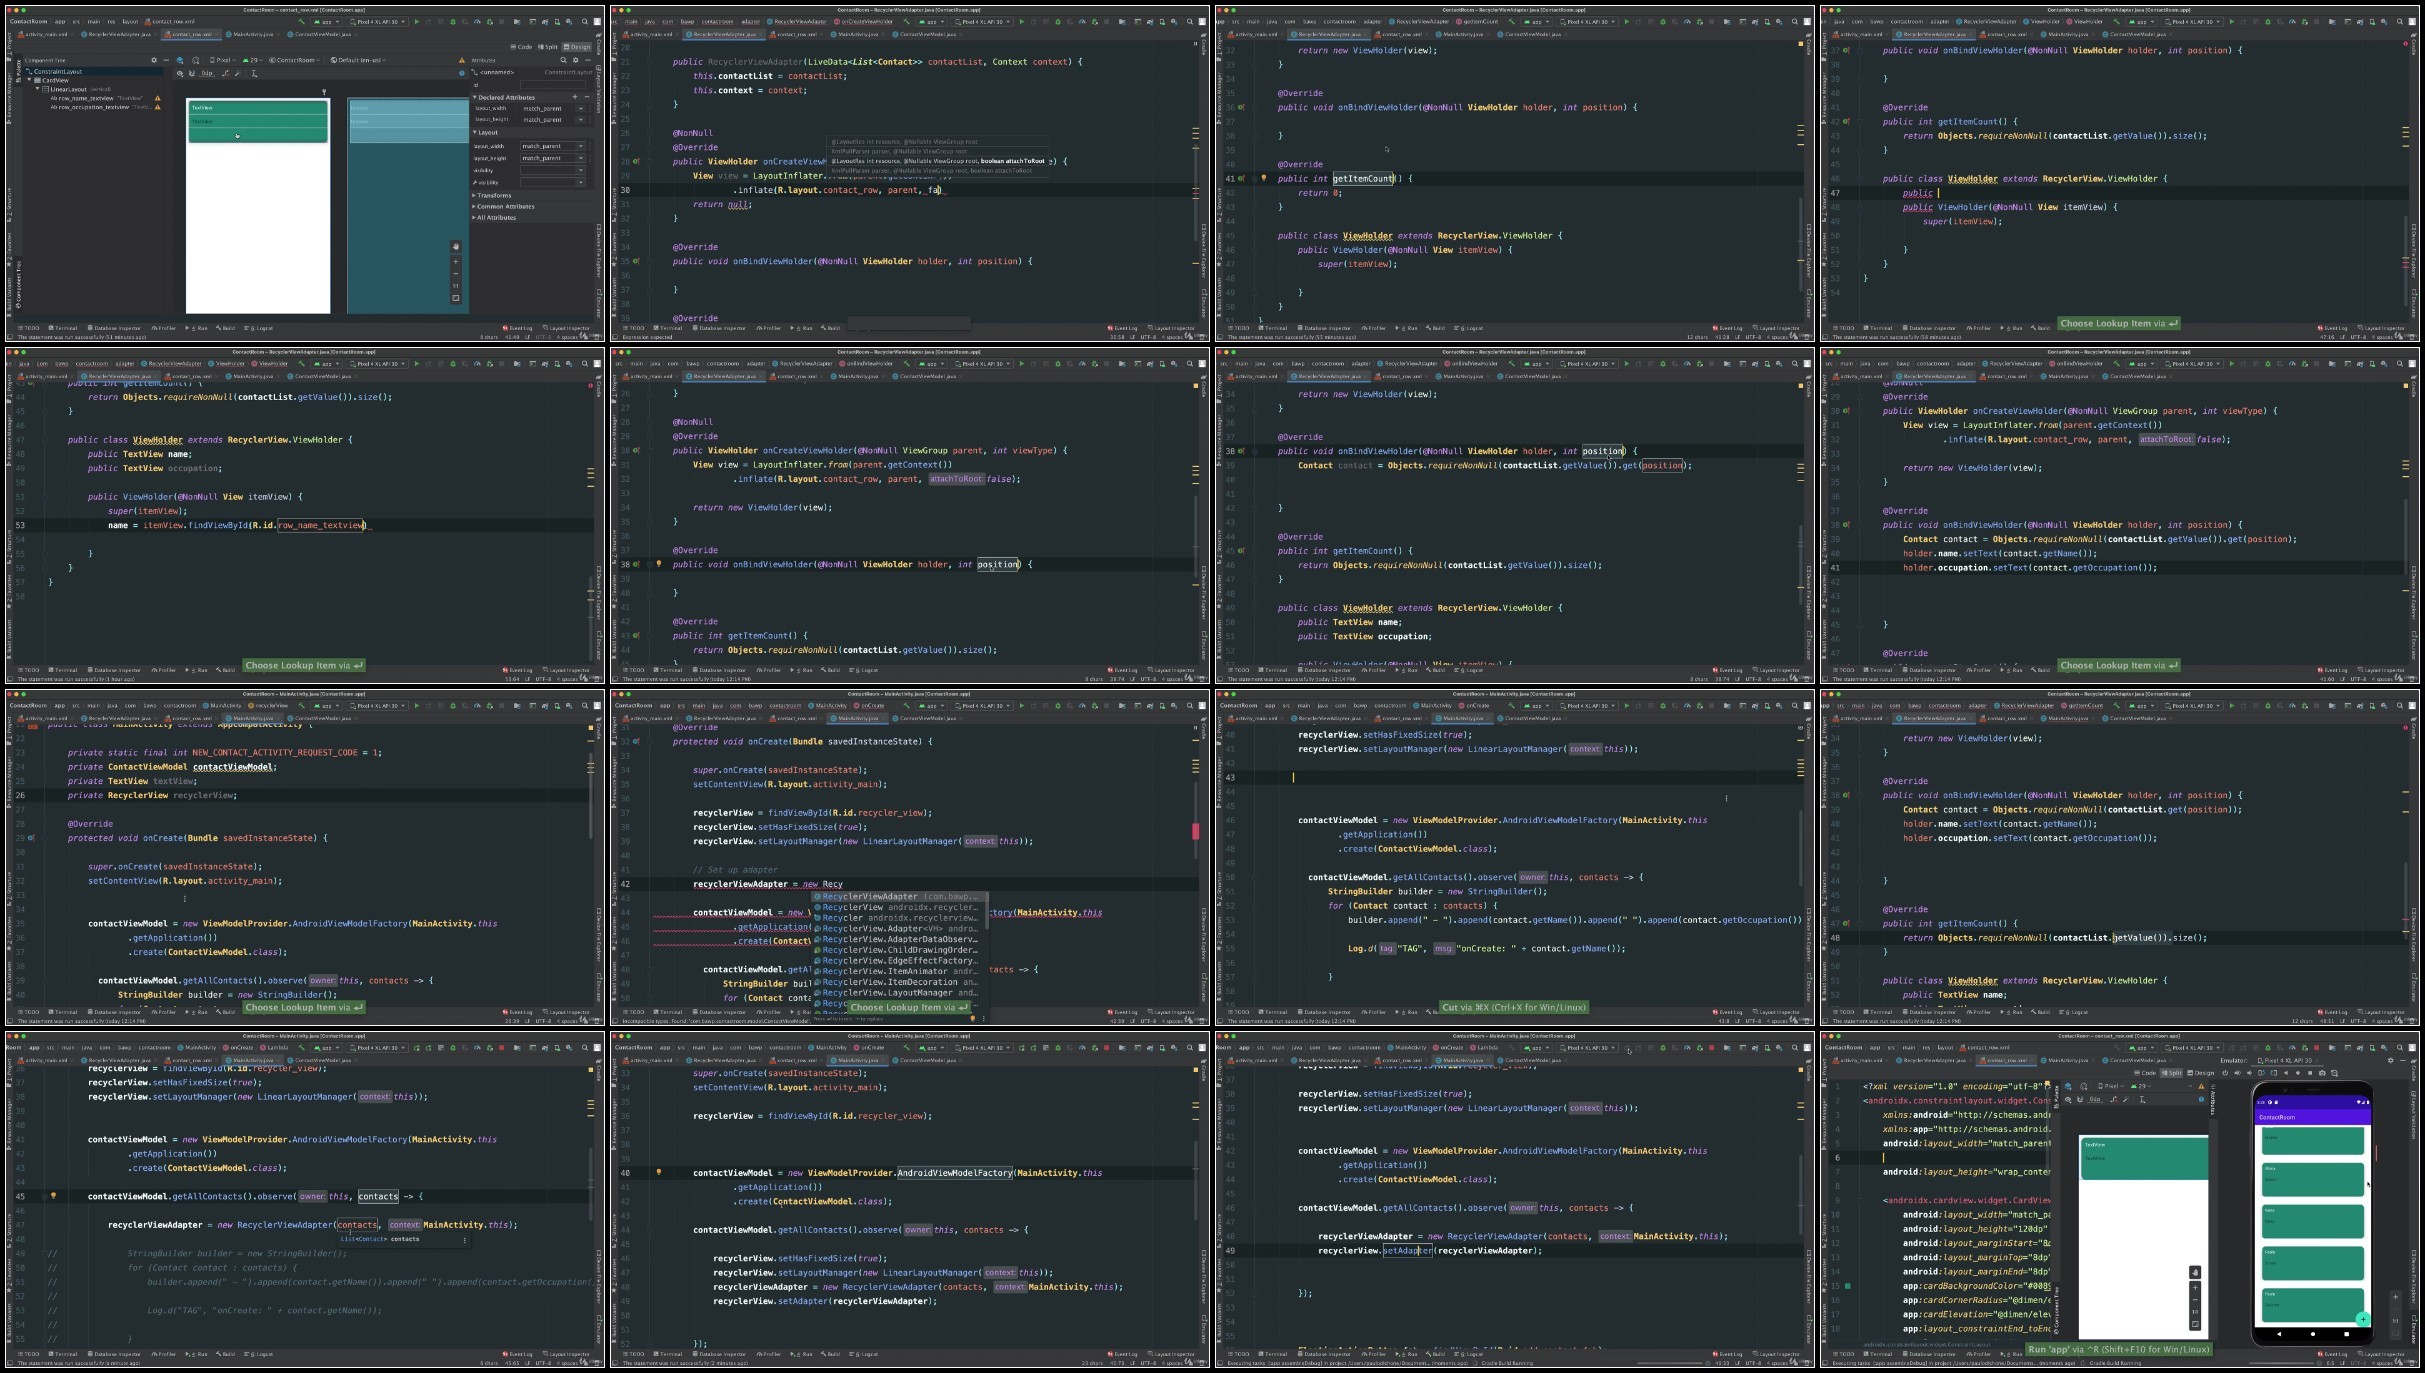Open Guidelines tool icon in Design-view frame
This screenshot has height=1373, width=2425.
point(254,73)
